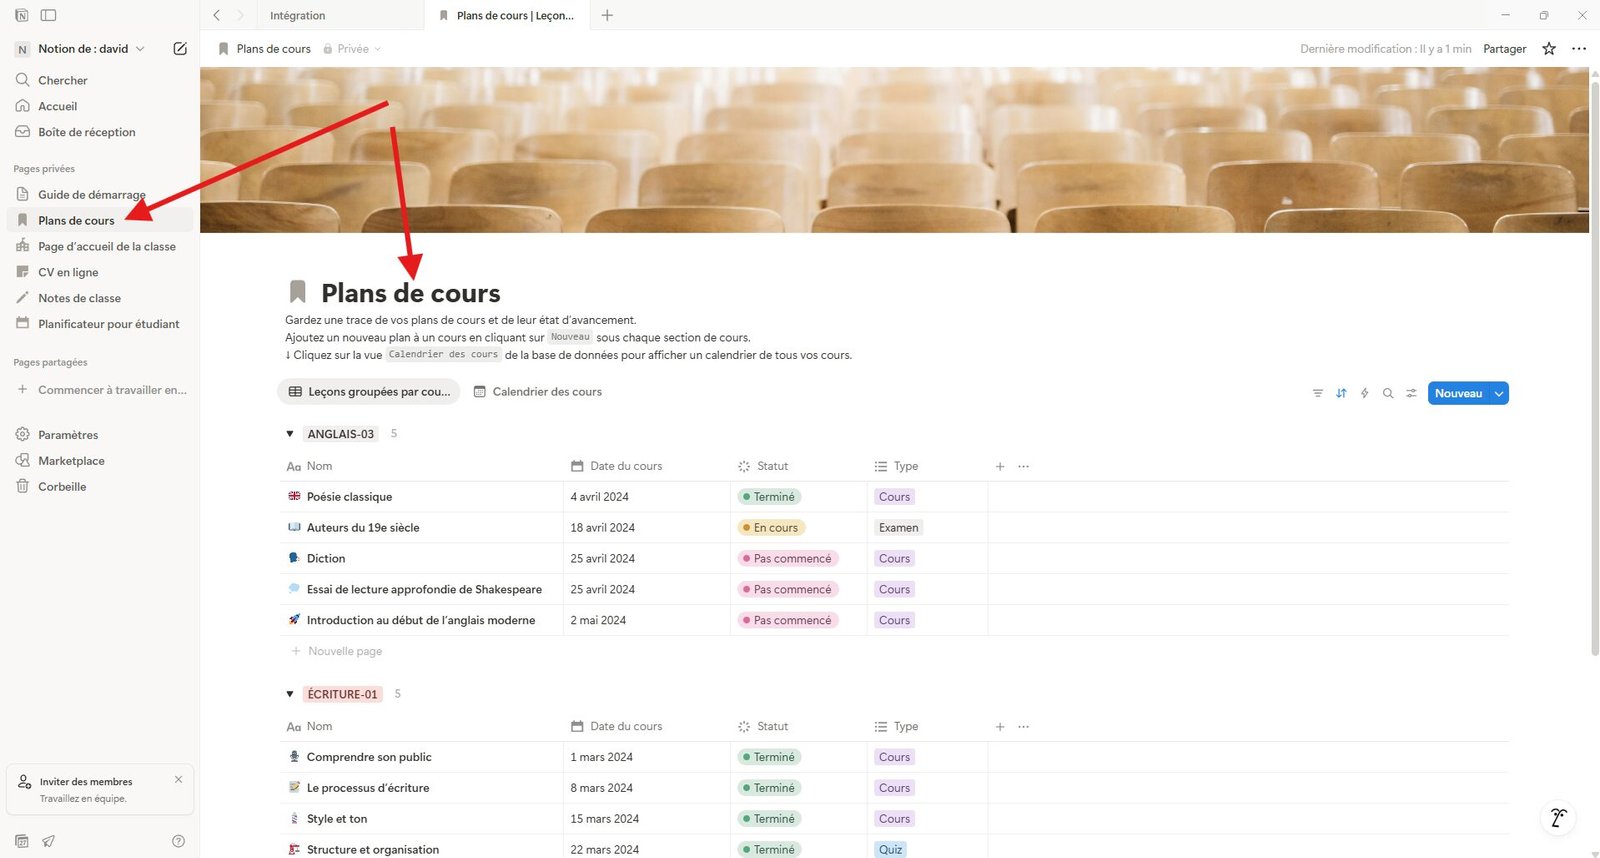Open Guide de démarrage page
The width and height of the screenshot is (1600, 858).
click(100, 194)
